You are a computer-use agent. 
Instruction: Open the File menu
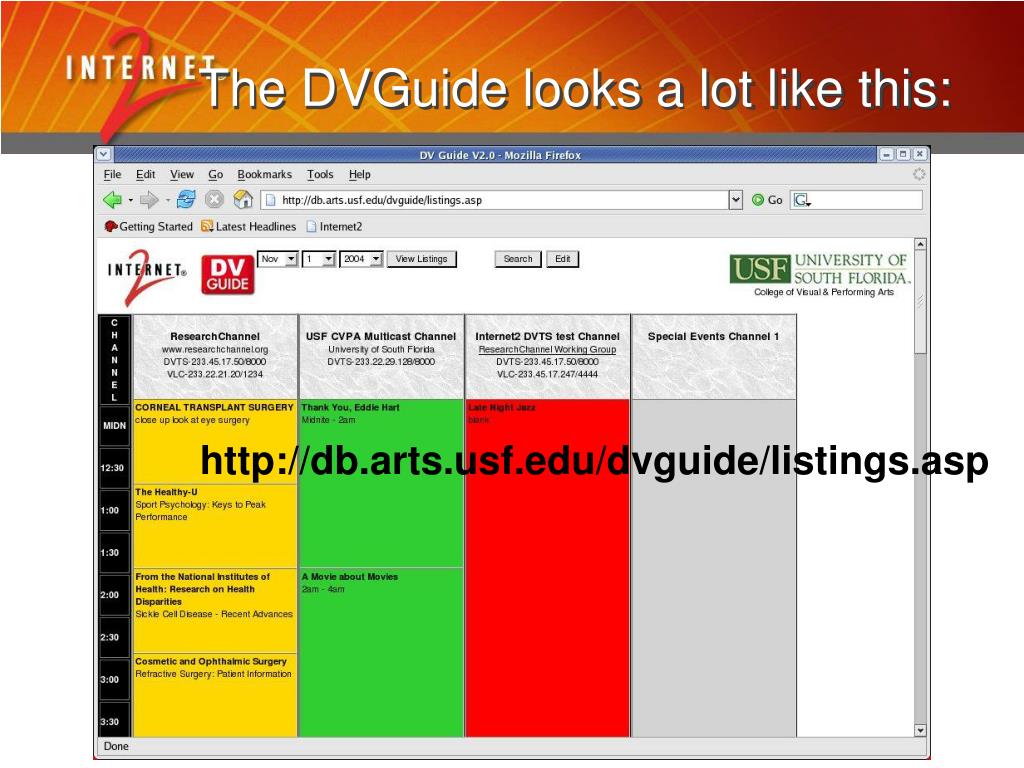coord(112,174)
